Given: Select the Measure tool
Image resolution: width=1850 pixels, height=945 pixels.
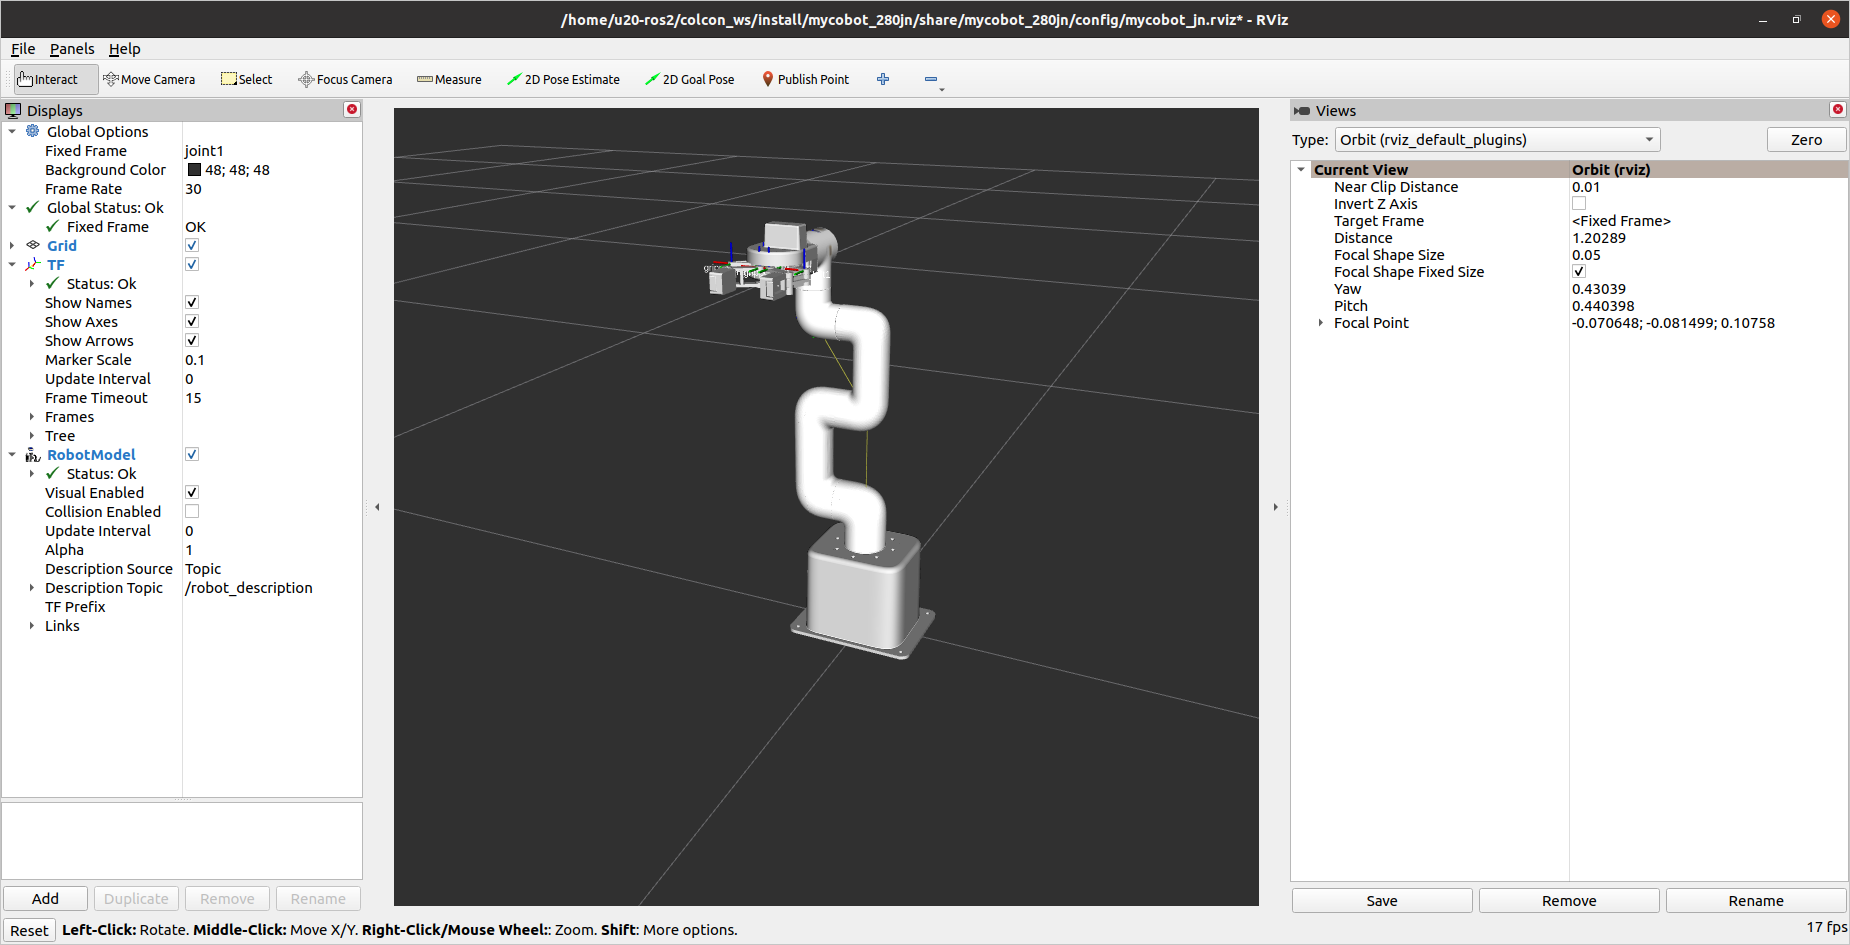Looking at the screenshot, I should (448, 79).
